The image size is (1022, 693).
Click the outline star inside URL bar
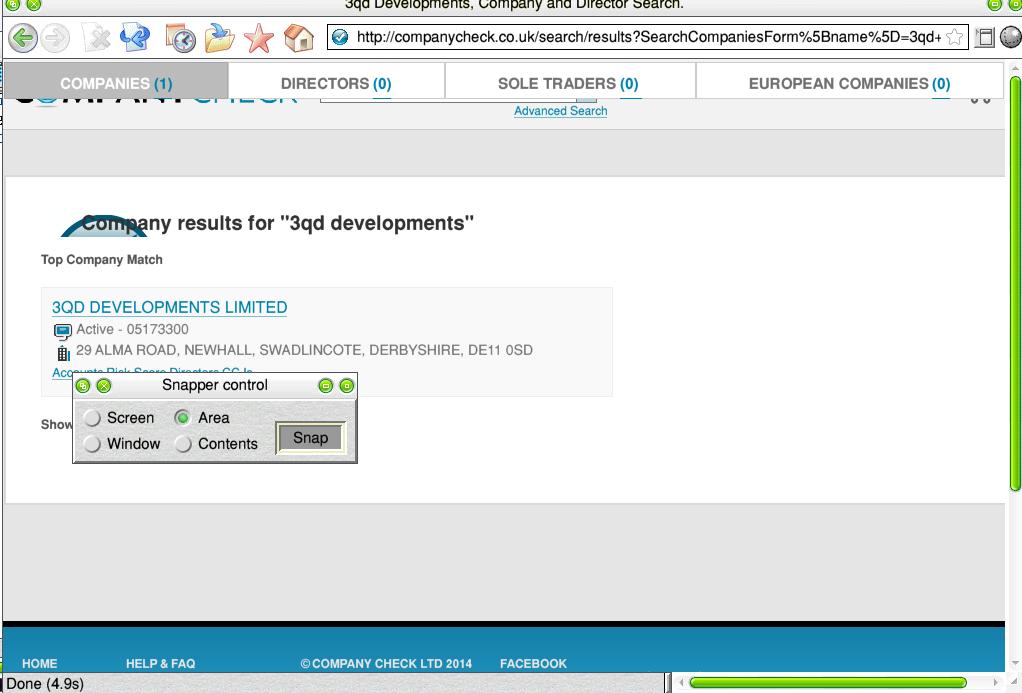tap(954, 38)
